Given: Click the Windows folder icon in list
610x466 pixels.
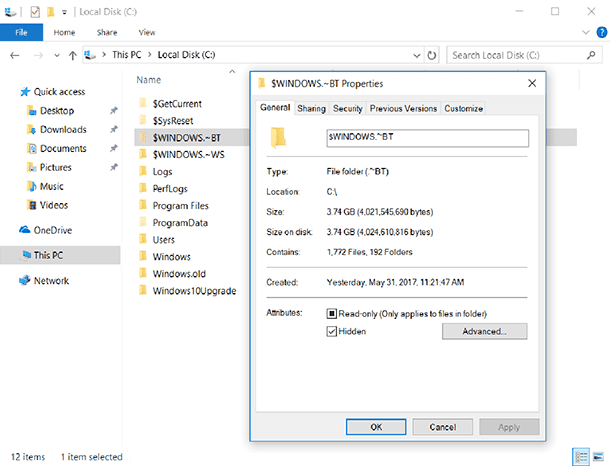Looking at the screenshot, I should [143, 256].
